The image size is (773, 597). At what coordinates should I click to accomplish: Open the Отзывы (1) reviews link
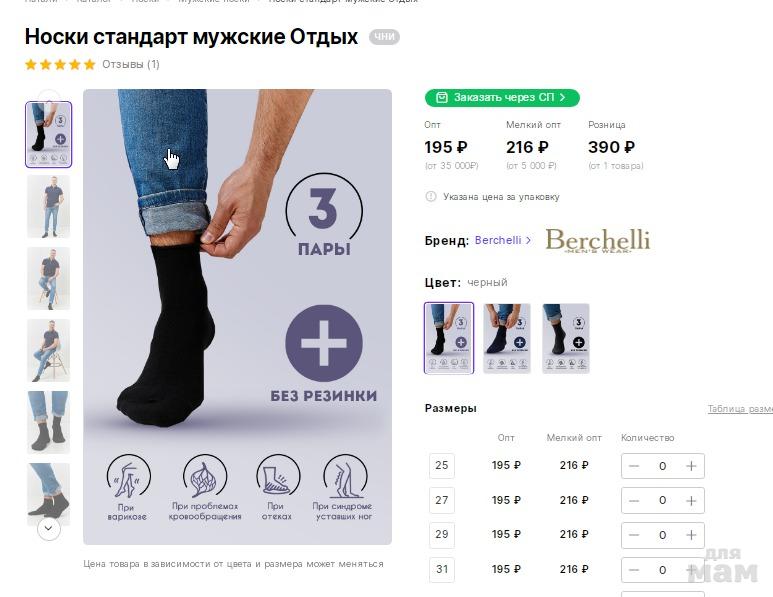pos(131,64)
